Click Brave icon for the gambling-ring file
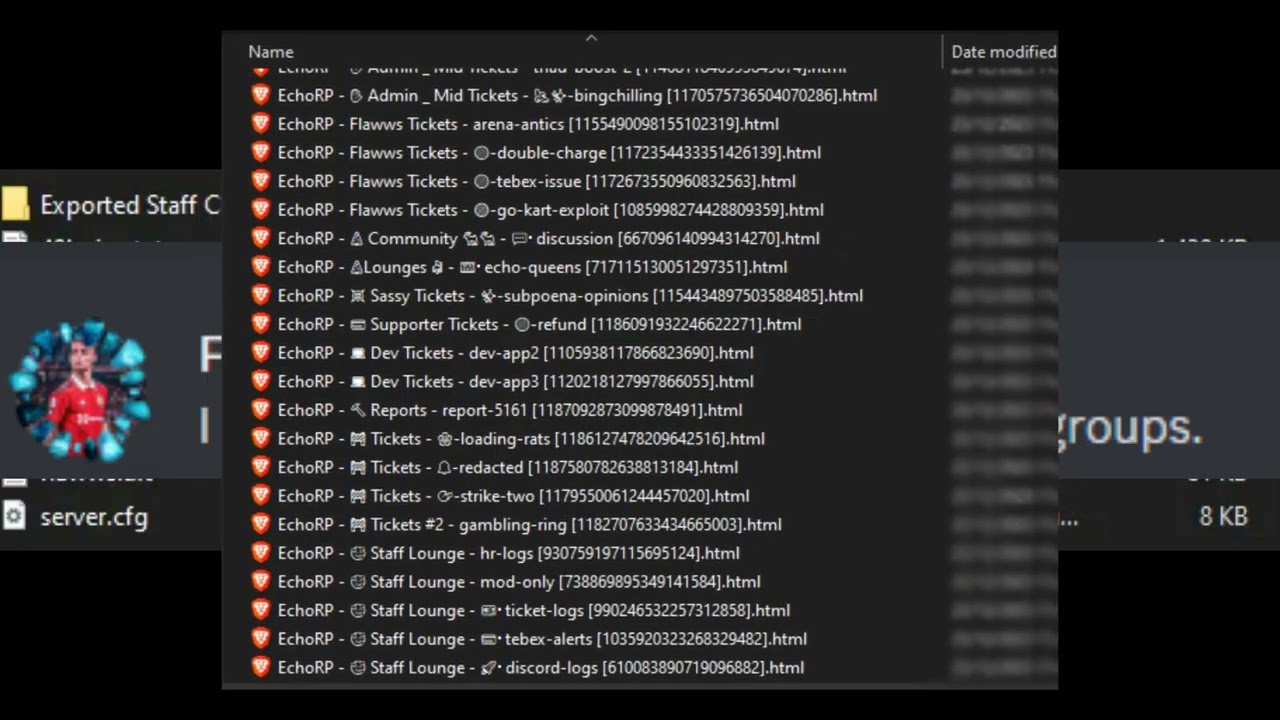This screenshot has width=1280, height=720. pyautogui.click(x=260, y=524)
